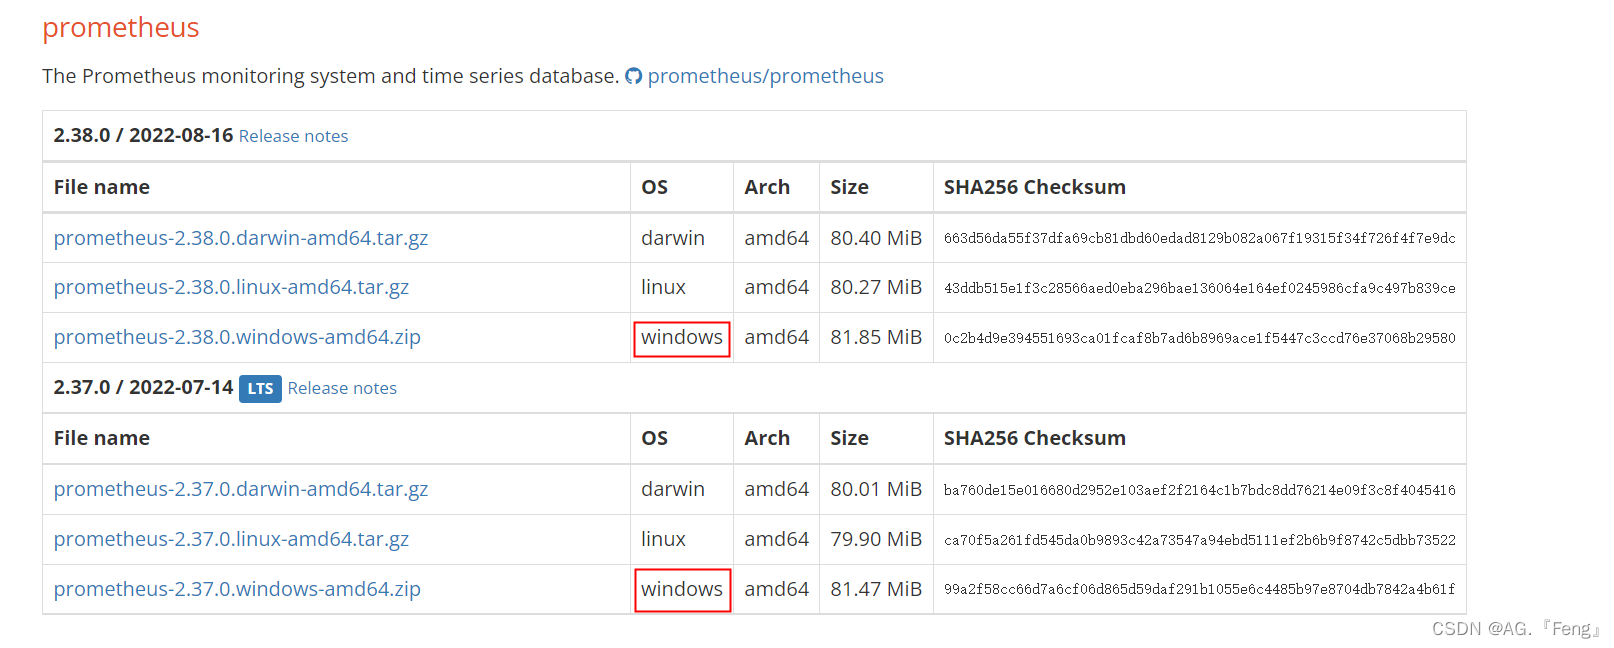Download prometheus-2.37.0.darwin-amd64.tar.gz
The image size is (1614, 648).
click(x=240, y=489)
